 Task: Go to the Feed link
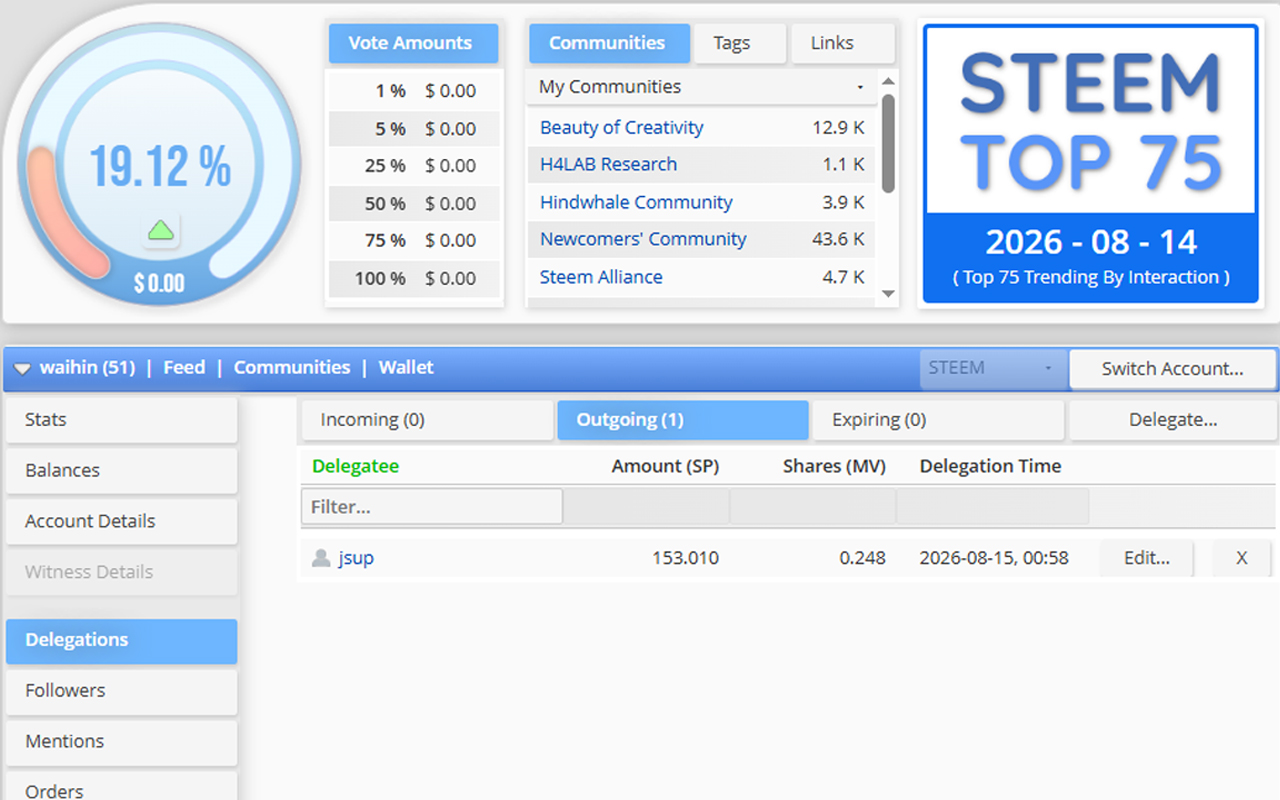click(x=184, y=367)
